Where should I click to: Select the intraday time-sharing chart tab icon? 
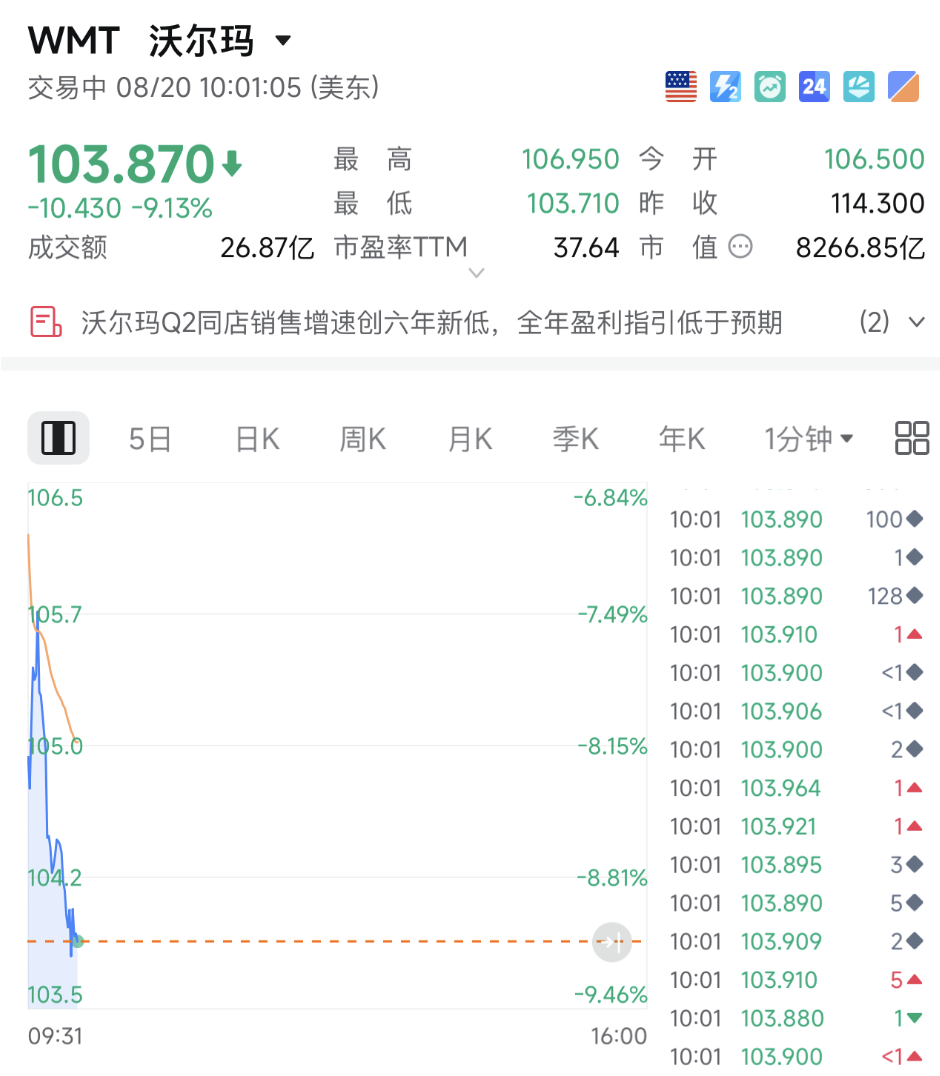pos(58,438)
